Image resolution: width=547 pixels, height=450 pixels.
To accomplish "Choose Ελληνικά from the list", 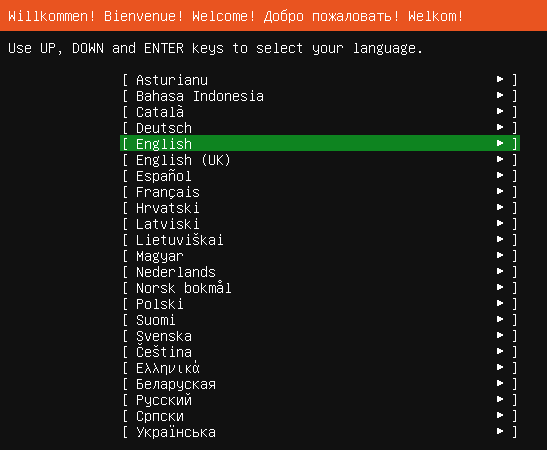I will click(x=320, y=368).
